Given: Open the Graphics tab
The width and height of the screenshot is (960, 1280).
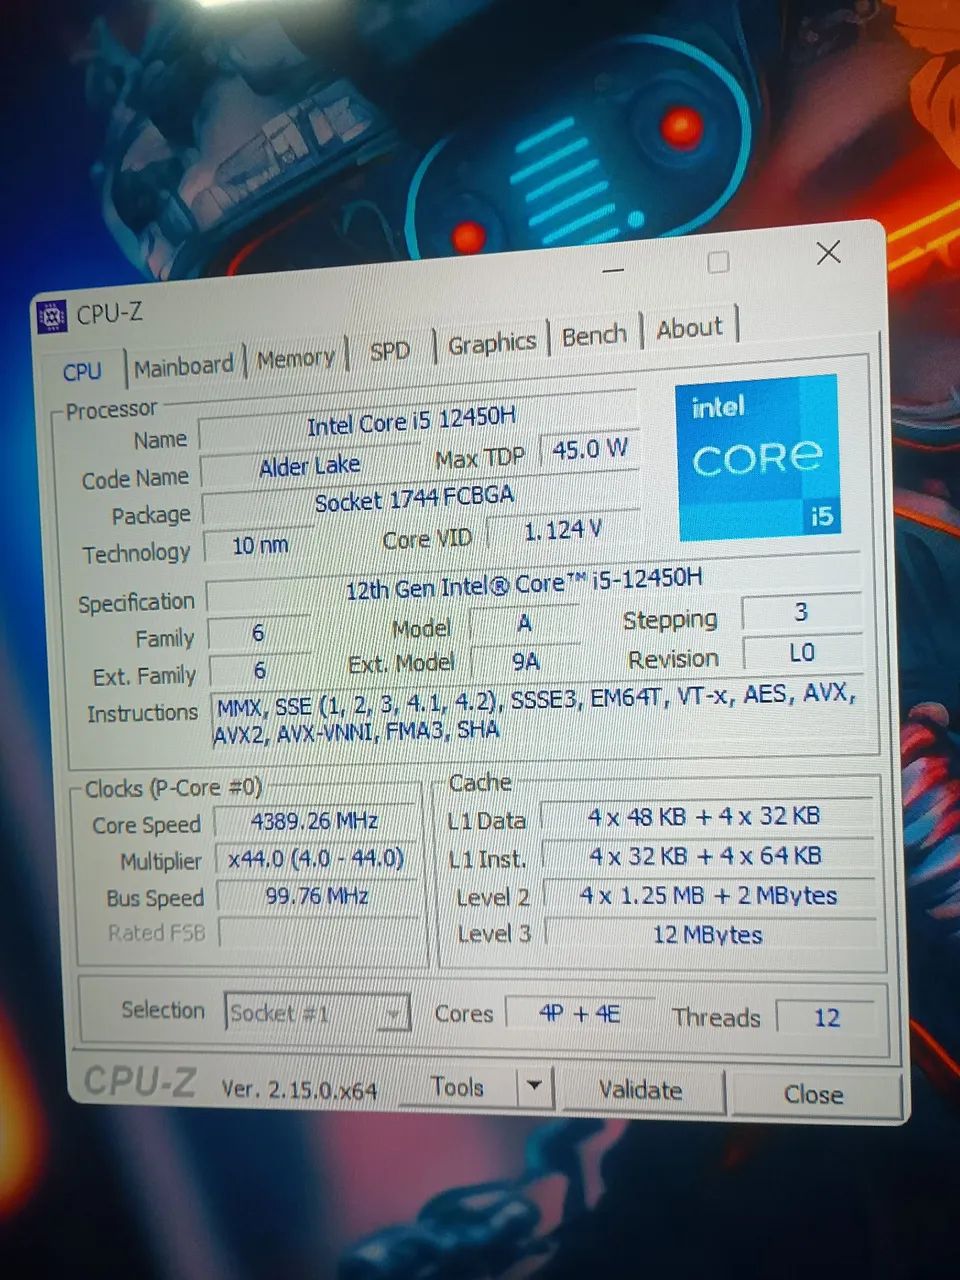Looking at the screenshot, I should click(492, 343).
